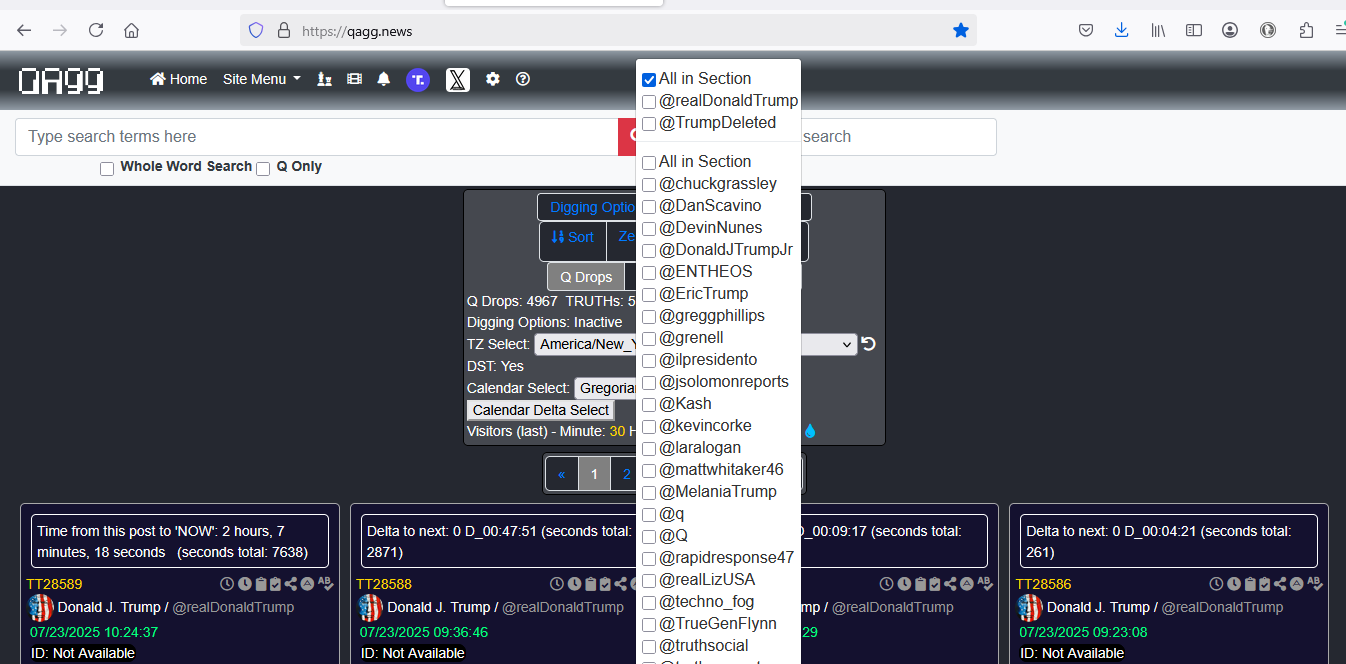
Task: Click the Calendar Delta Select button
Action: click(541, 410)
